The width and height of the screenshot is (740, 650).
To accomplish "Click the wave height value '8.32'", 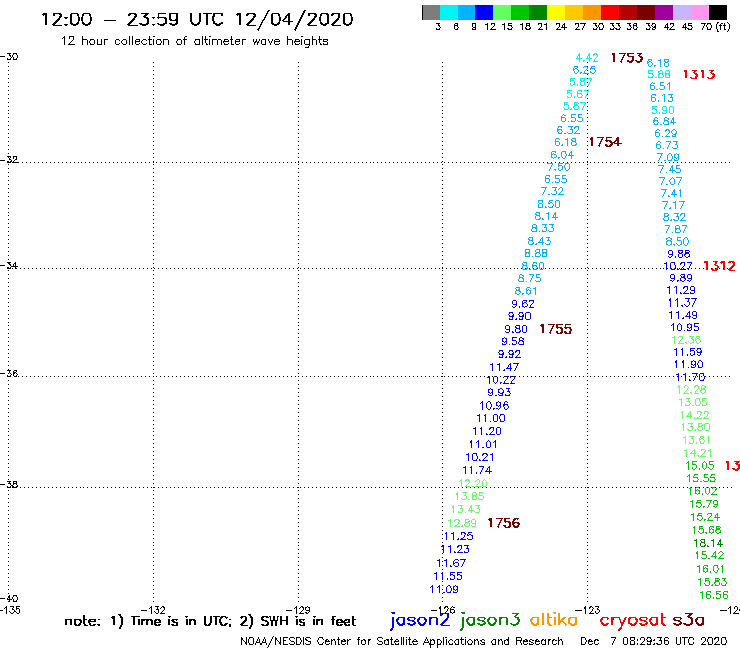I will 674,217.
